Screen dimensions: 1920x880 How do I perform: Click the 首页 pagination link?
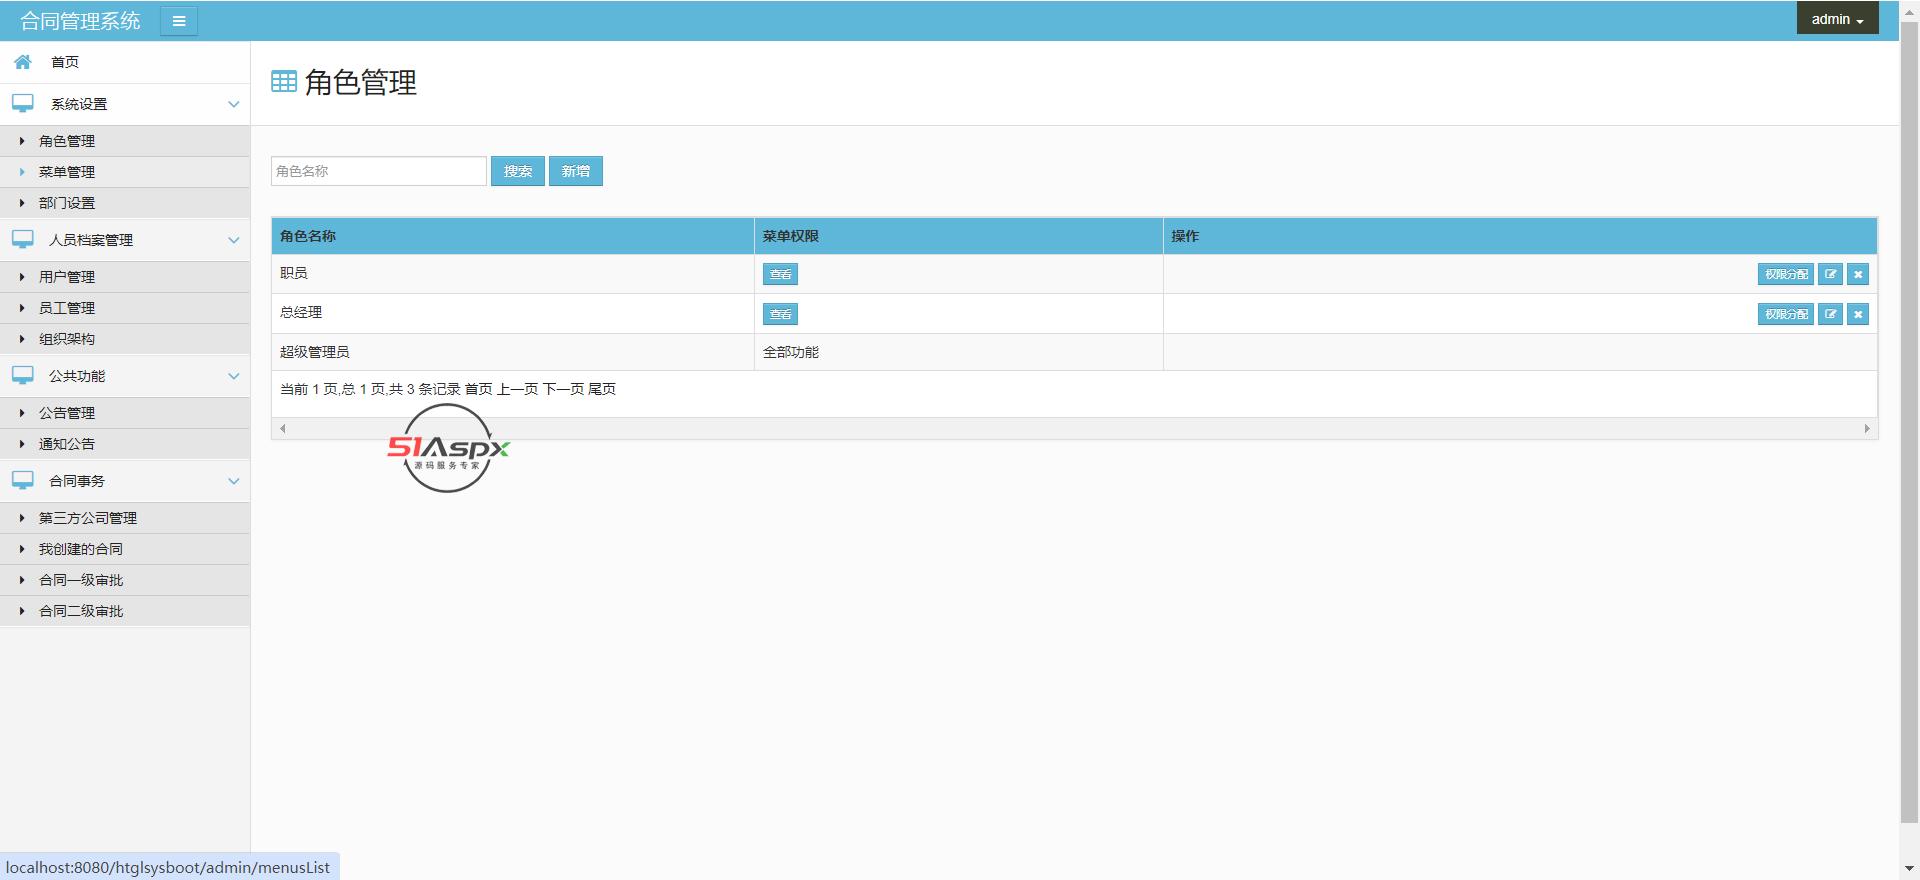point(479,389)
